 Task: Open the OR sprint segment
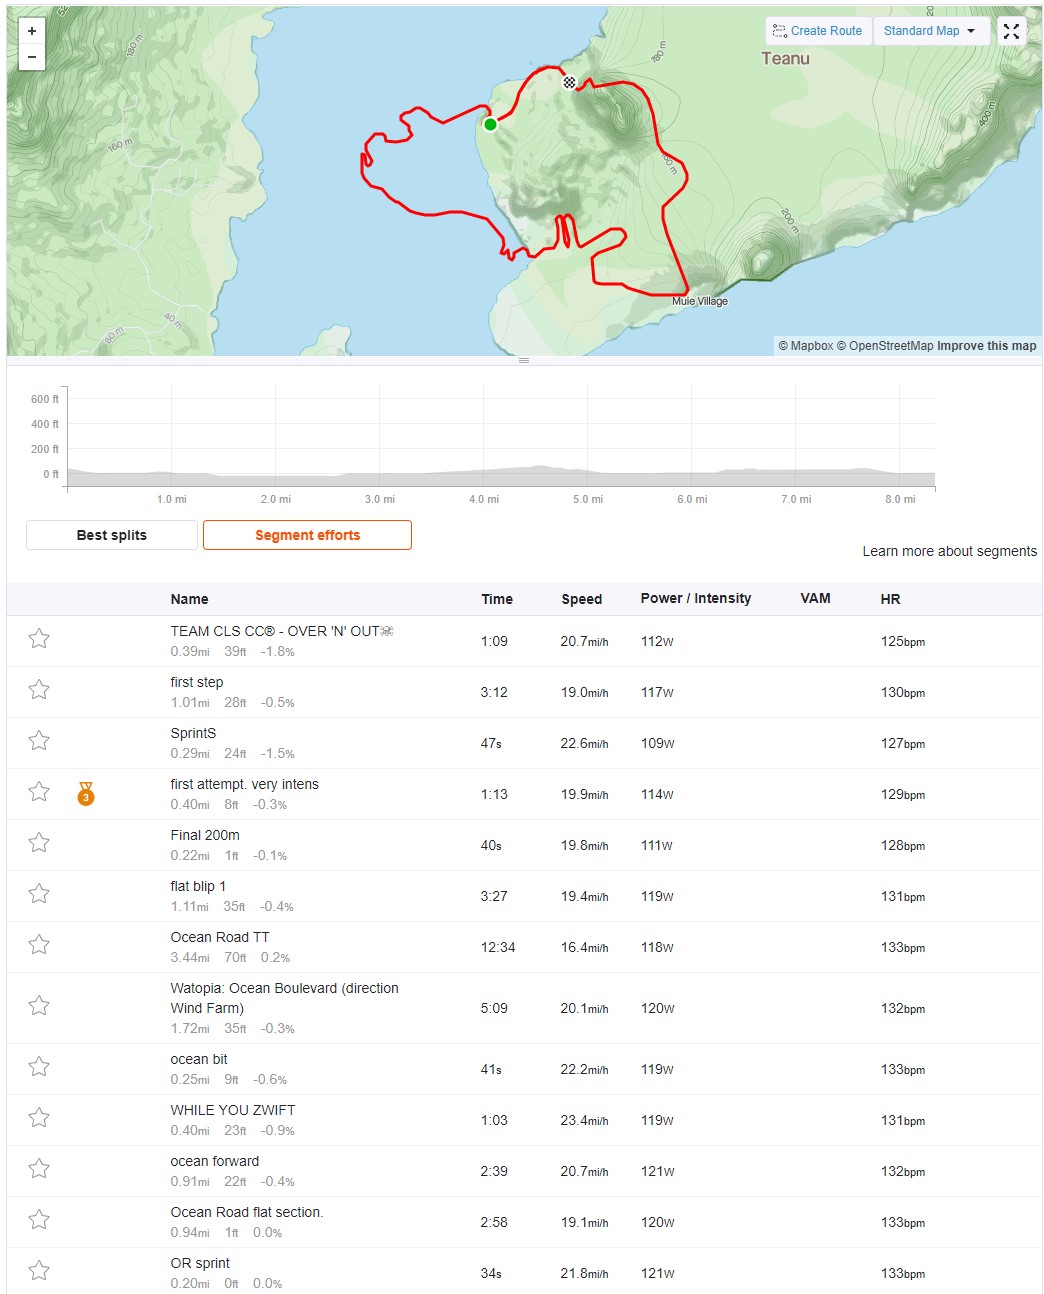(x=200, y=1263)
